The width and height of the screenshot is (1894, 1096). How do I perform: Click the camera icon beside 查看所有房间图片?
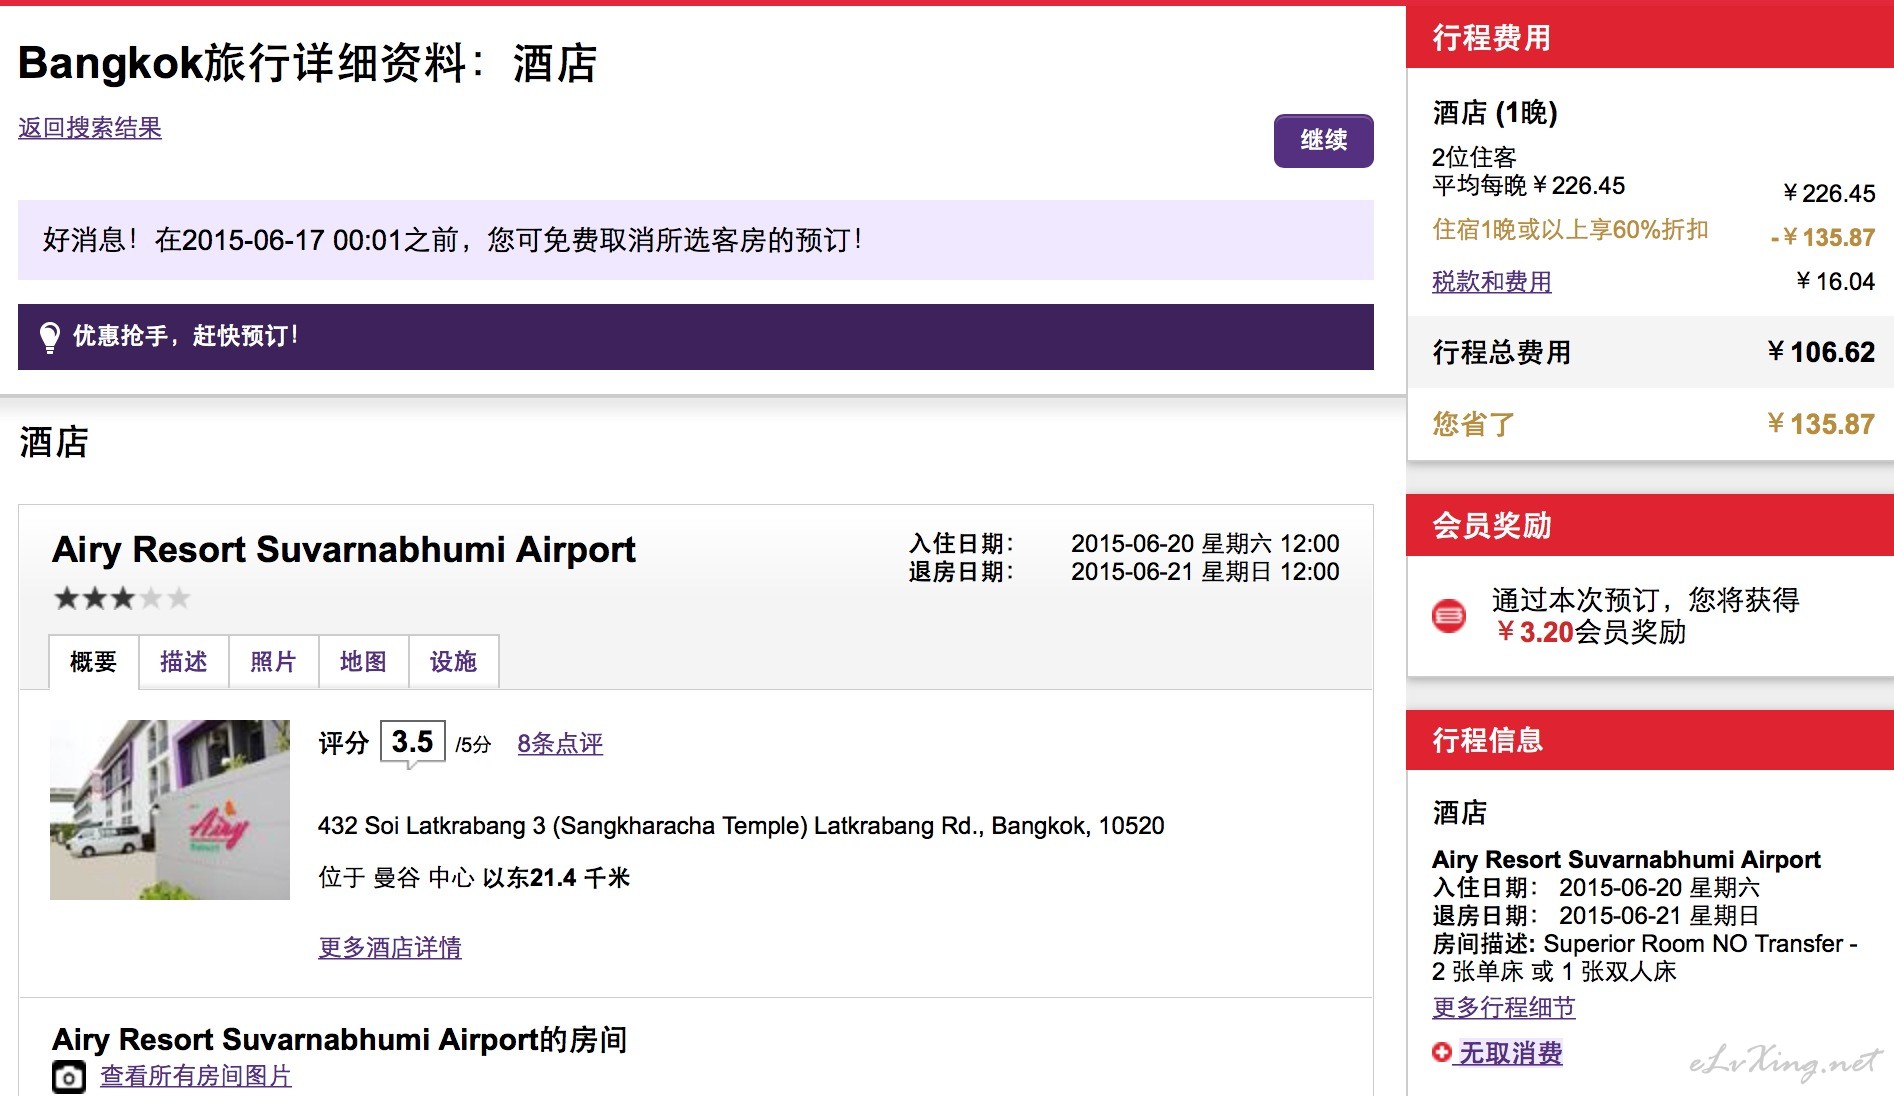point(69,1077)
